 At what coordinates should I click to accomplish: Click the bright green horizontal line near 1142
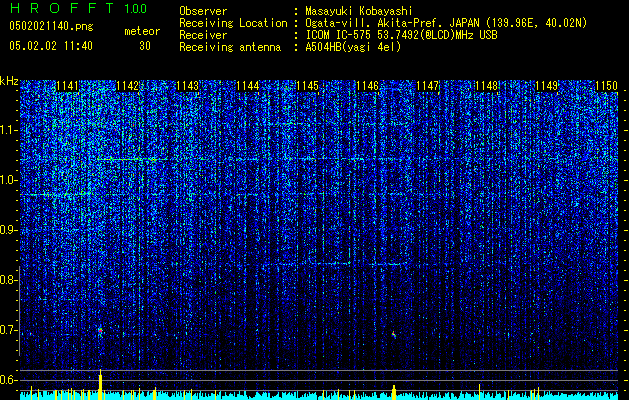point(132,160)
